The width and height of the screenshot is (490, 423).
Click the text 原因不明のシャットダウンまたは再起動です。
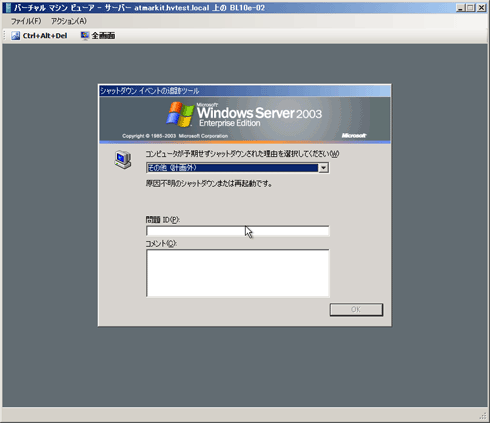pos(209,184)
